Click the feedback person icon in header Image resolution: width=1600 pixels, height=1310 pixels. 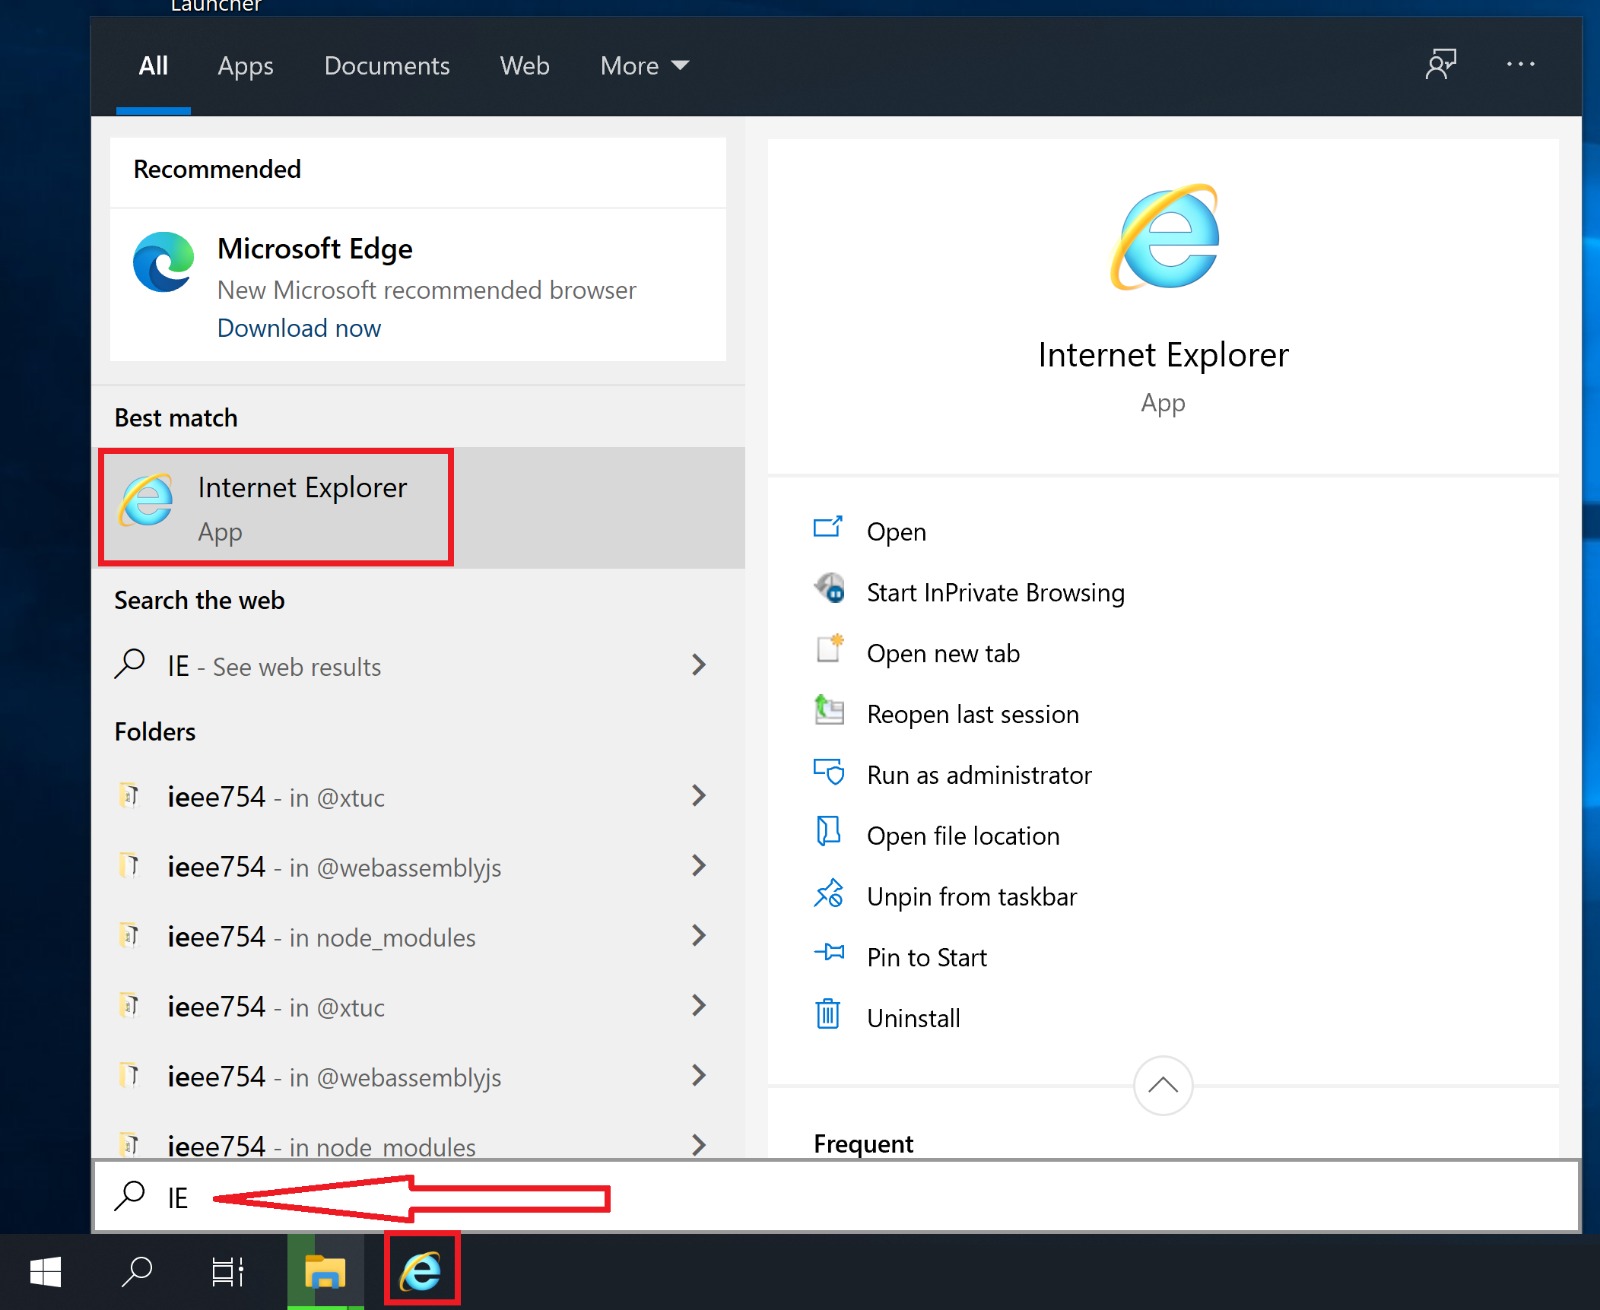click(1441, 65)
